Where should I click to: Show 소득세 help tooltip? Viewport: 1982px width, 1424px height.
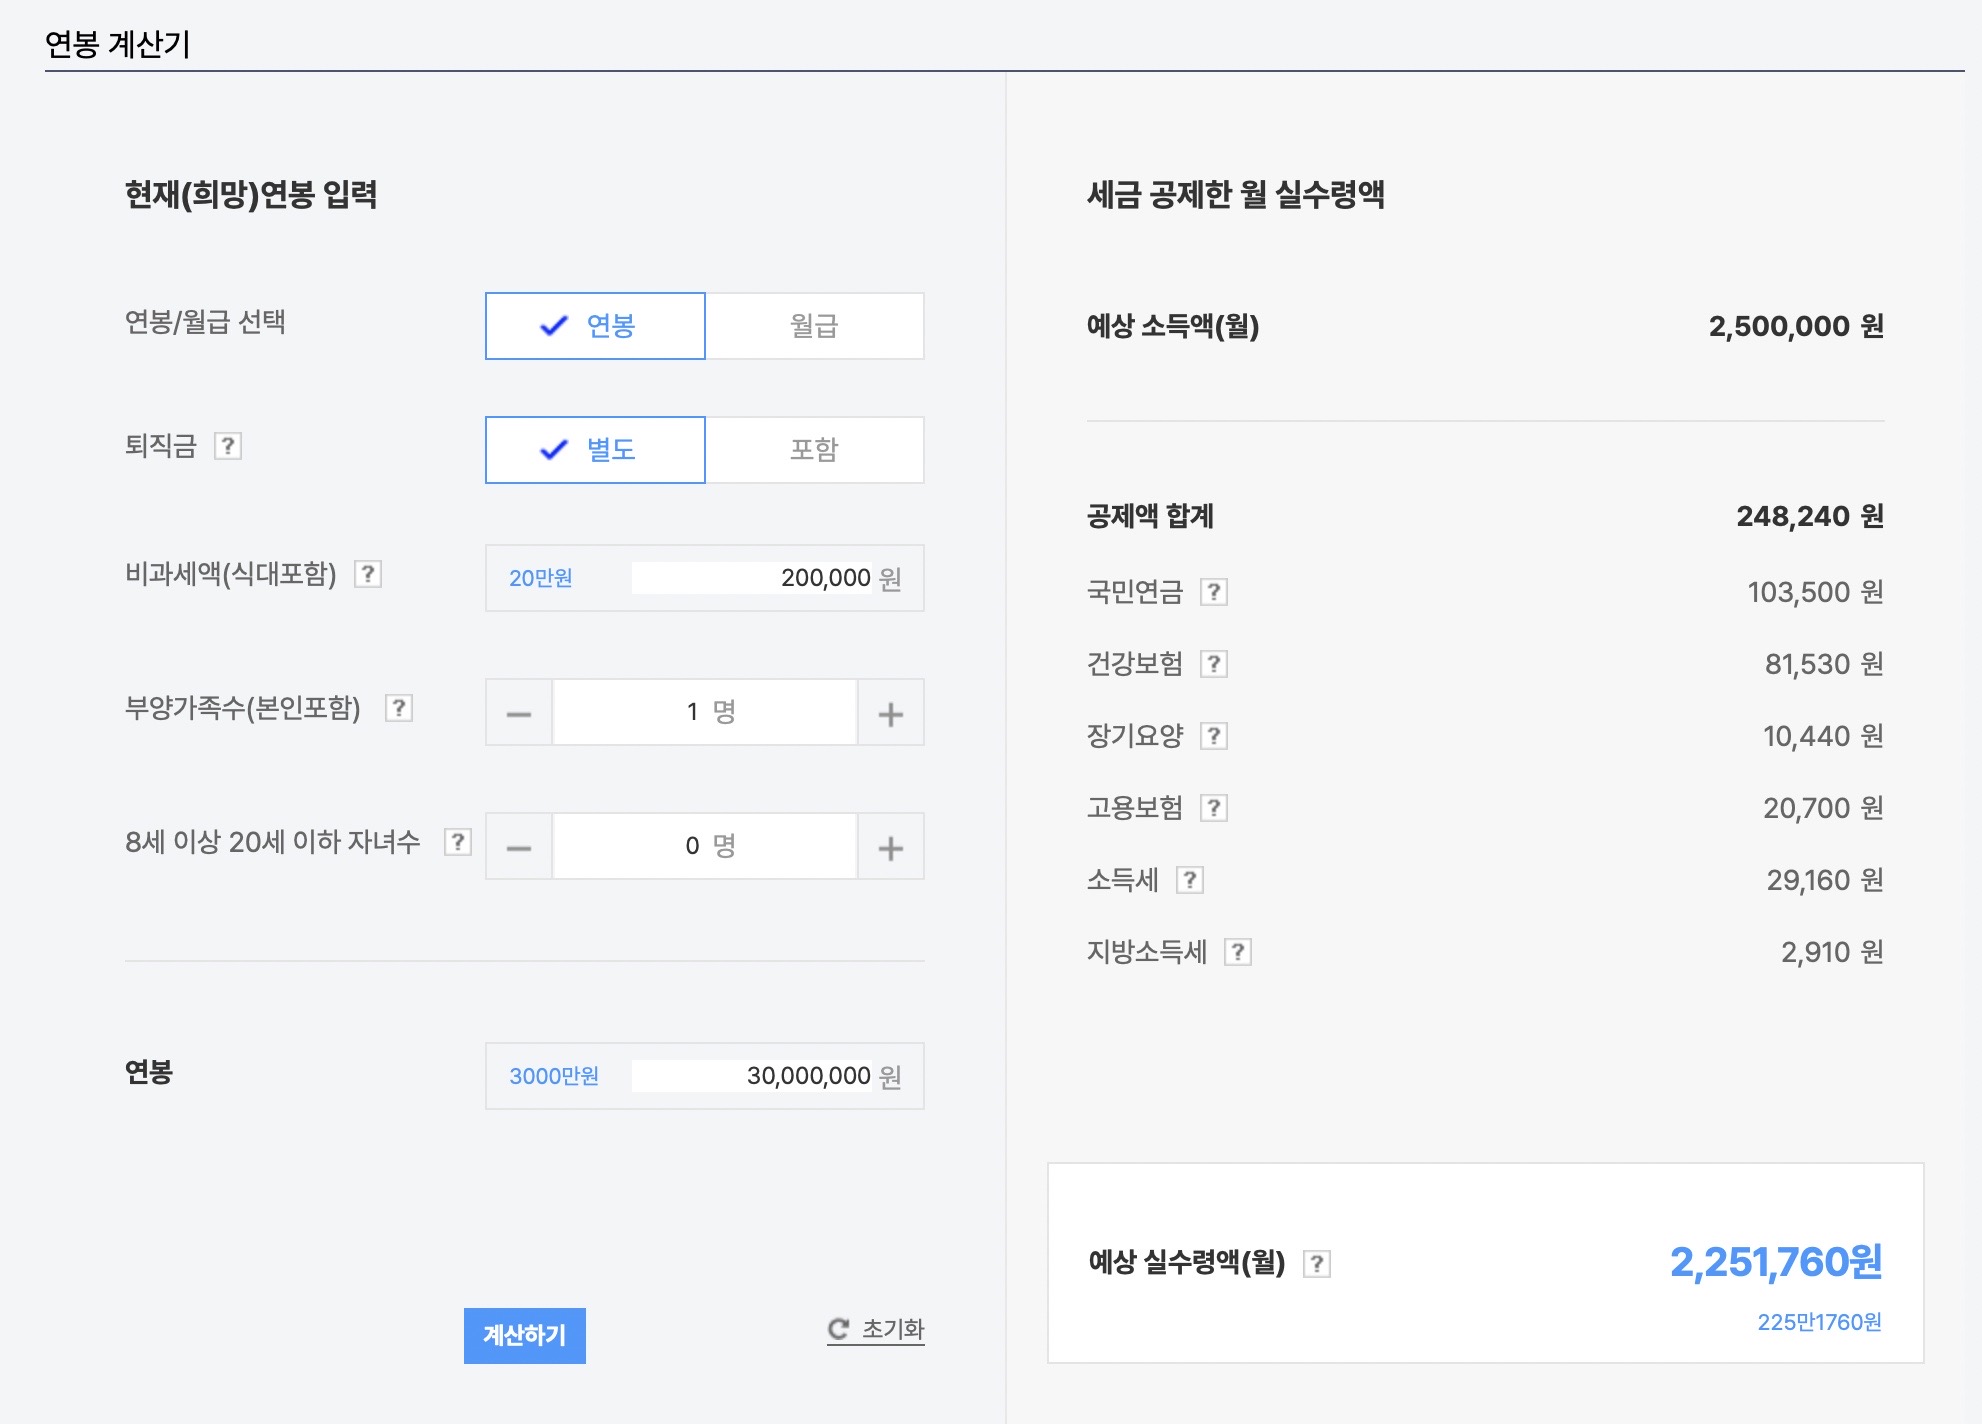1190,880
